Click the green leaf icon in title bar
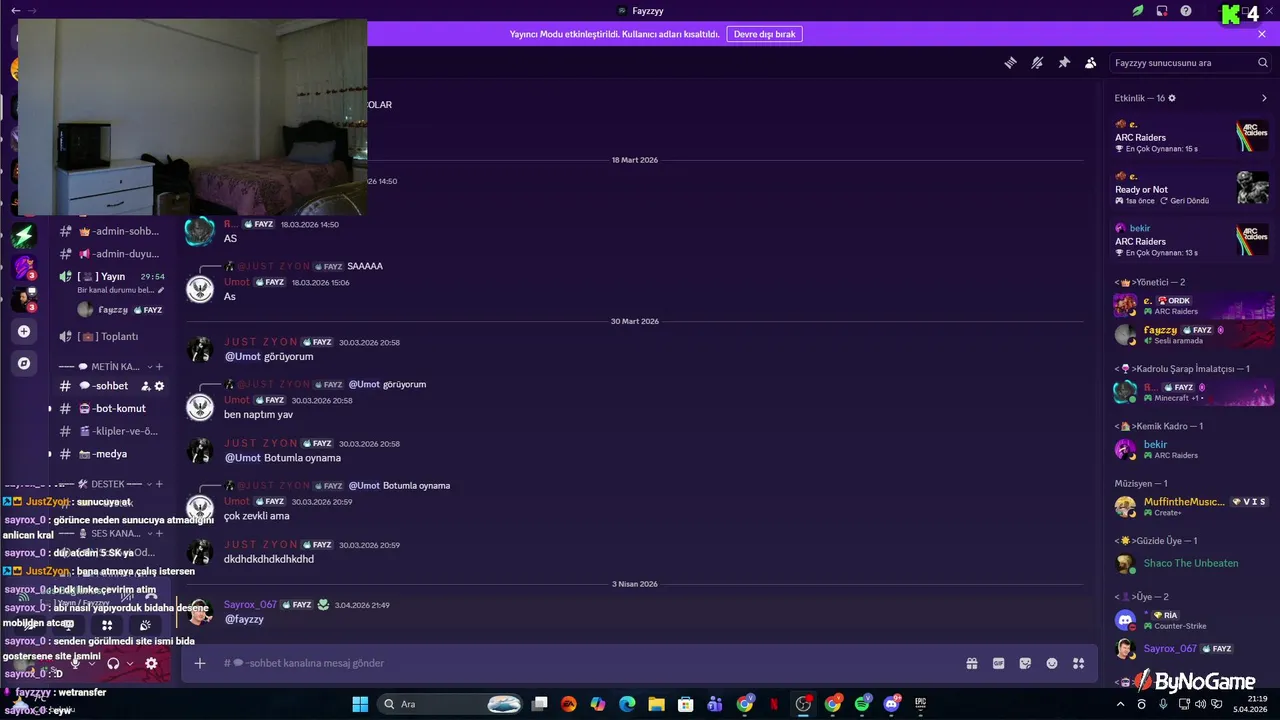1280x720 pixels. coord(1138,11)
